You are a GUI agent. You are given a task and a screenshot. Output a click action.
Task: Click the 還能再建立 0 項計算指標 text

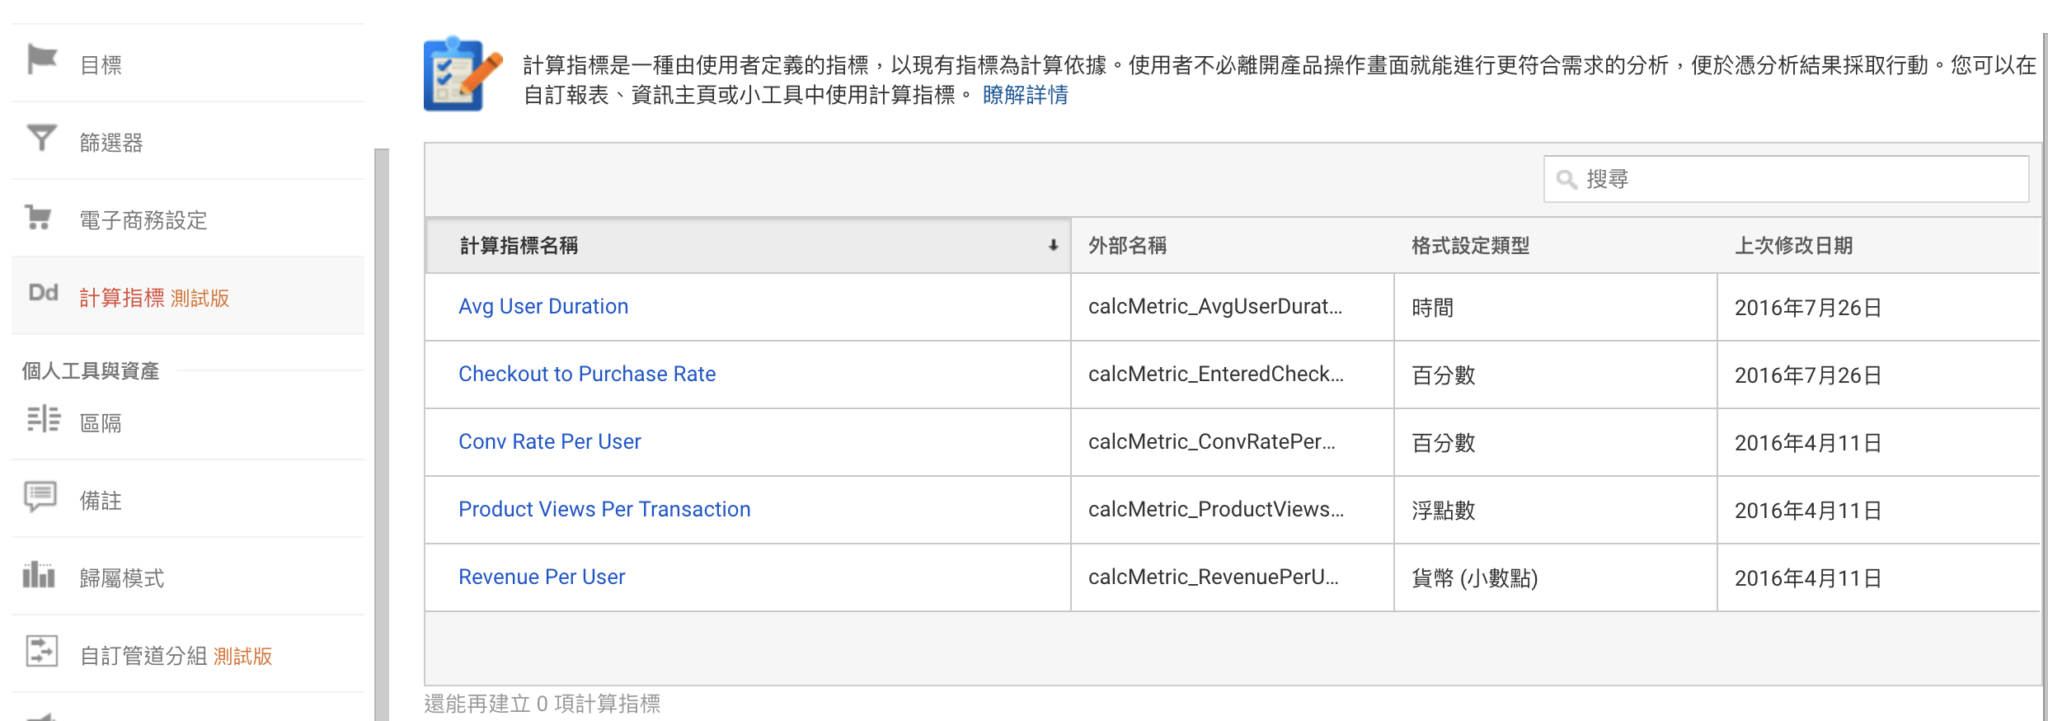[542, 704]
